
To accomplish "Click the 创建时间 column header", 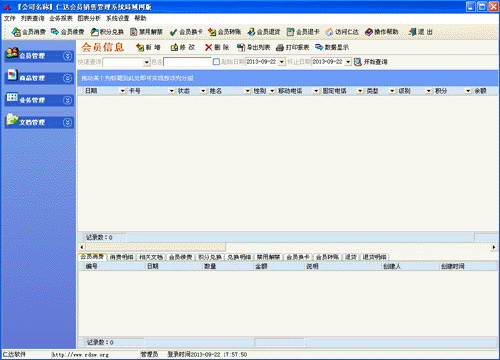I will 469,266.
